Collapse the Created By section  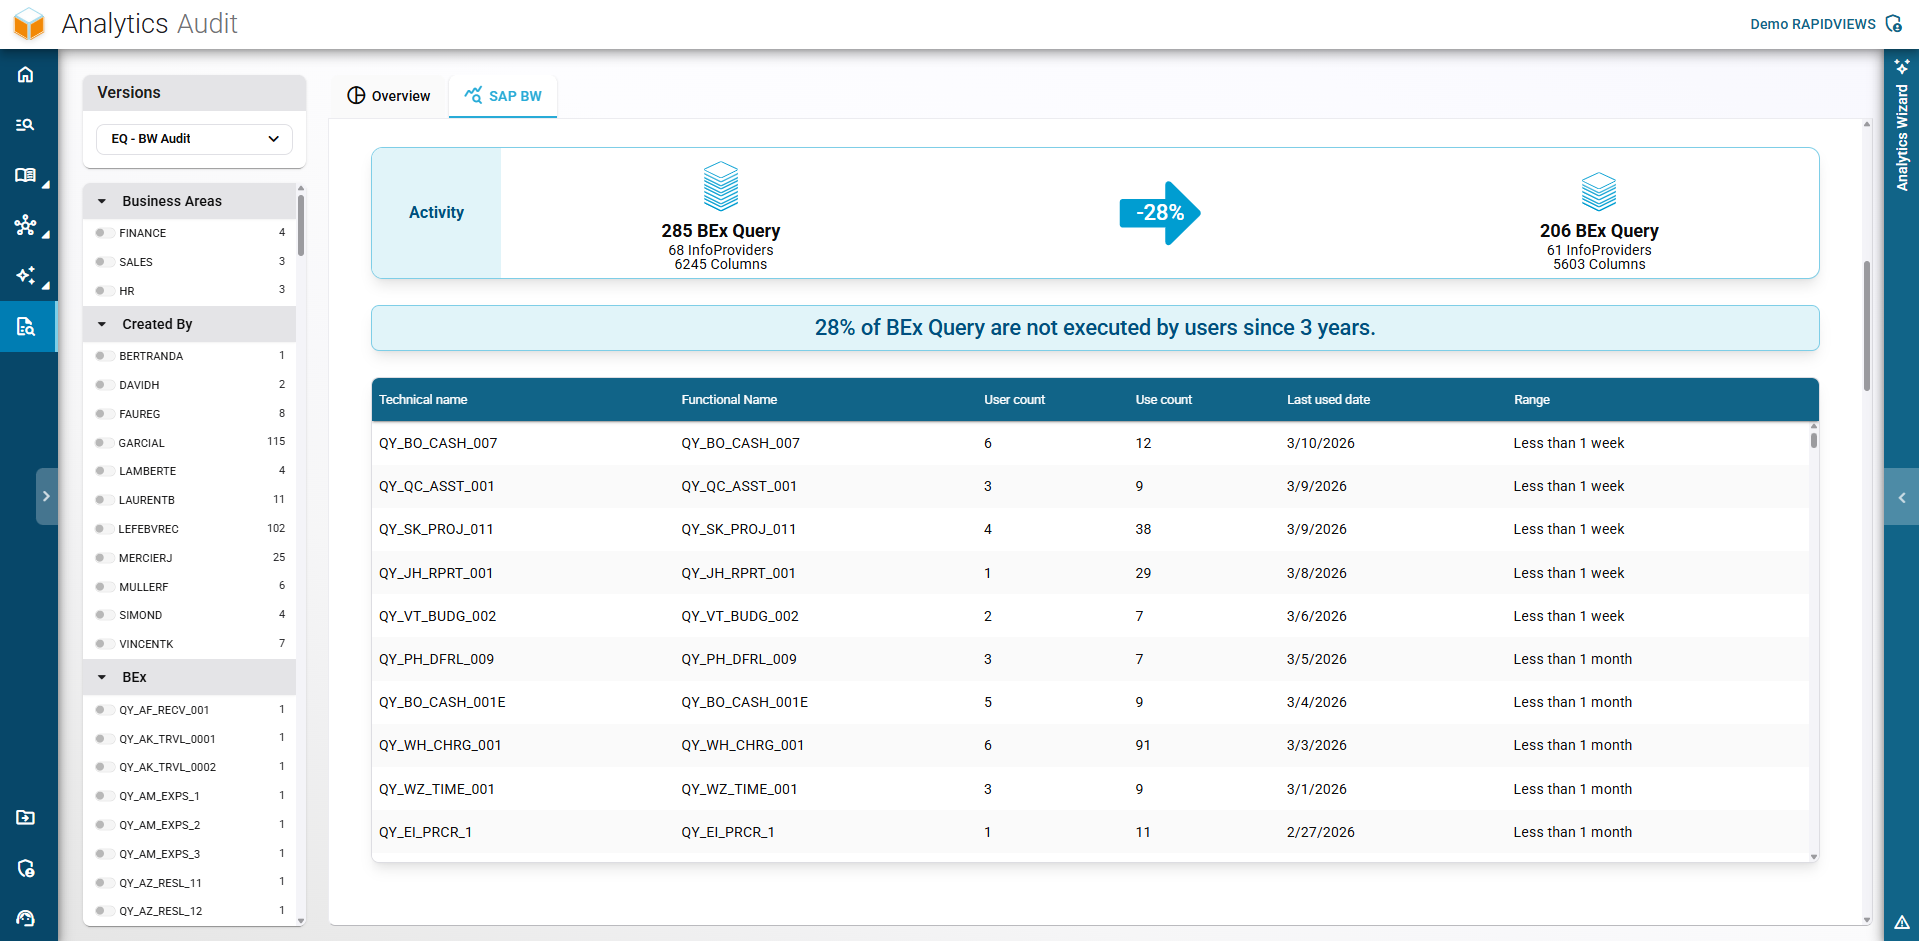tap(102, 324)
